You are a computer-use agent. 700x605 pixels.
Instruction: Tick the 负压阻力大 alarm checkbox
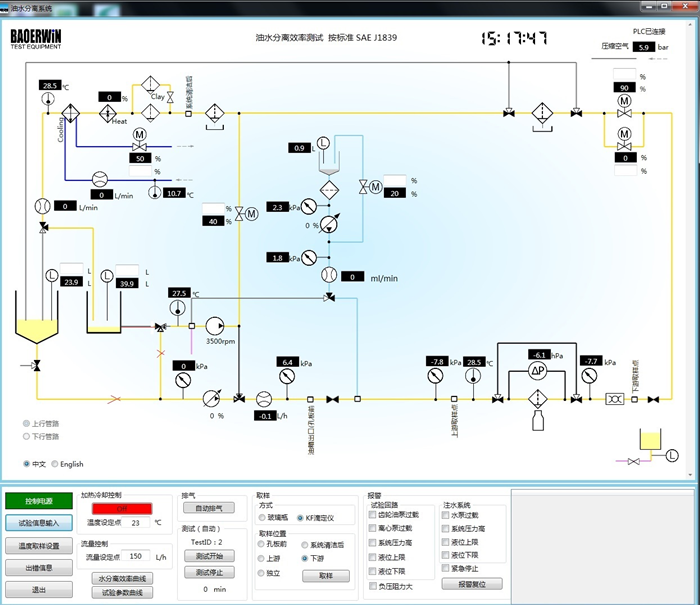[372, 586]
